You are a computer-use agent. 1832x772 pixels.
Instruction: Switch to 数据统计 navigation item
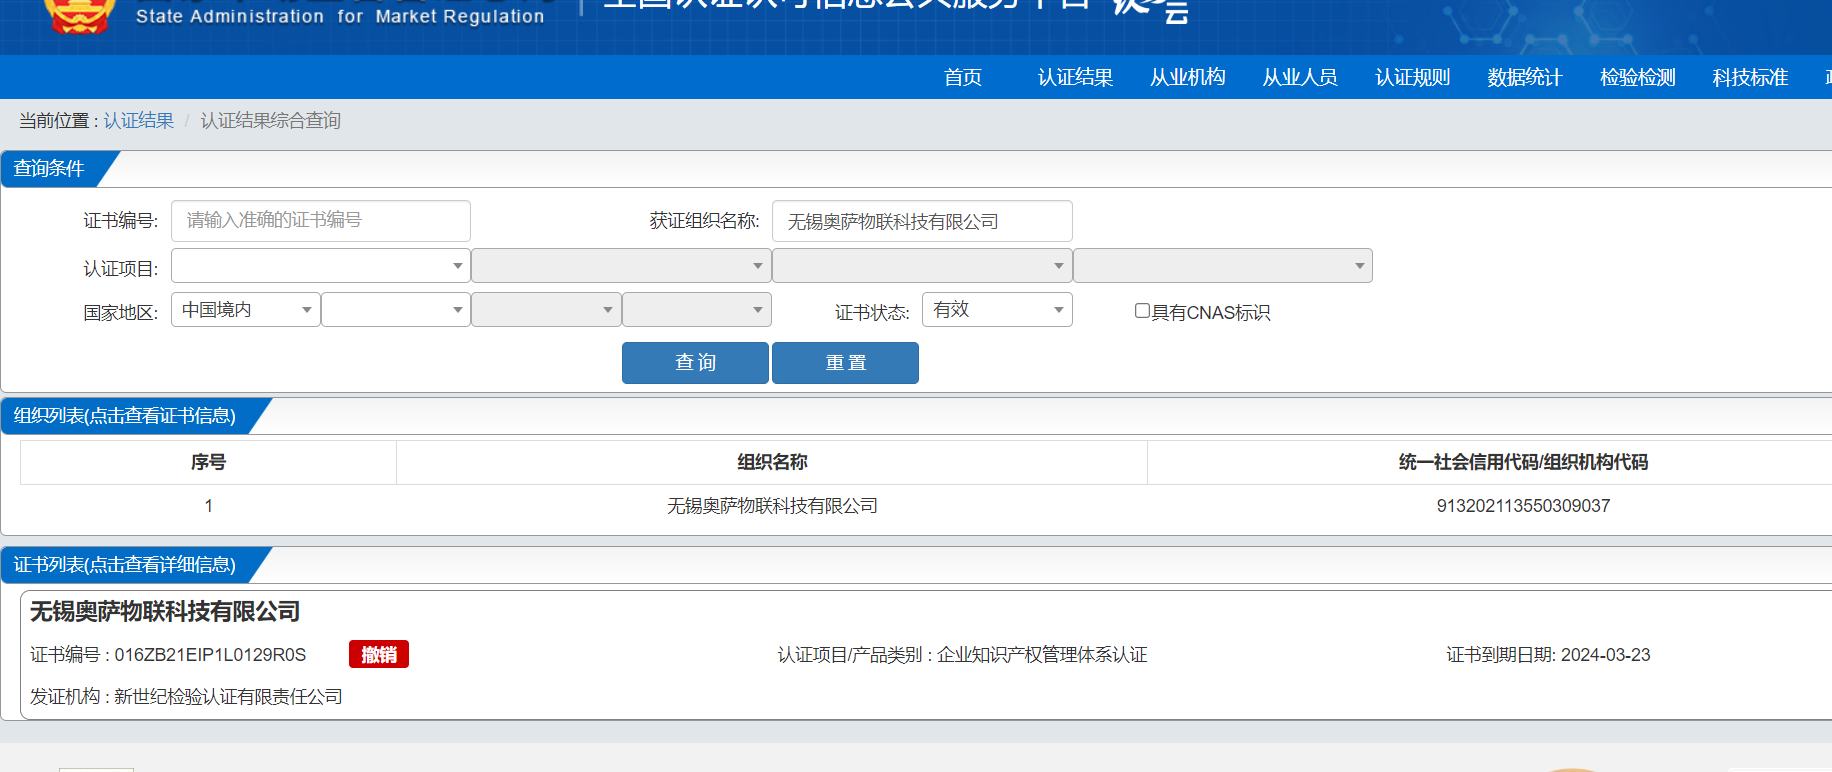click(1524, 77)
